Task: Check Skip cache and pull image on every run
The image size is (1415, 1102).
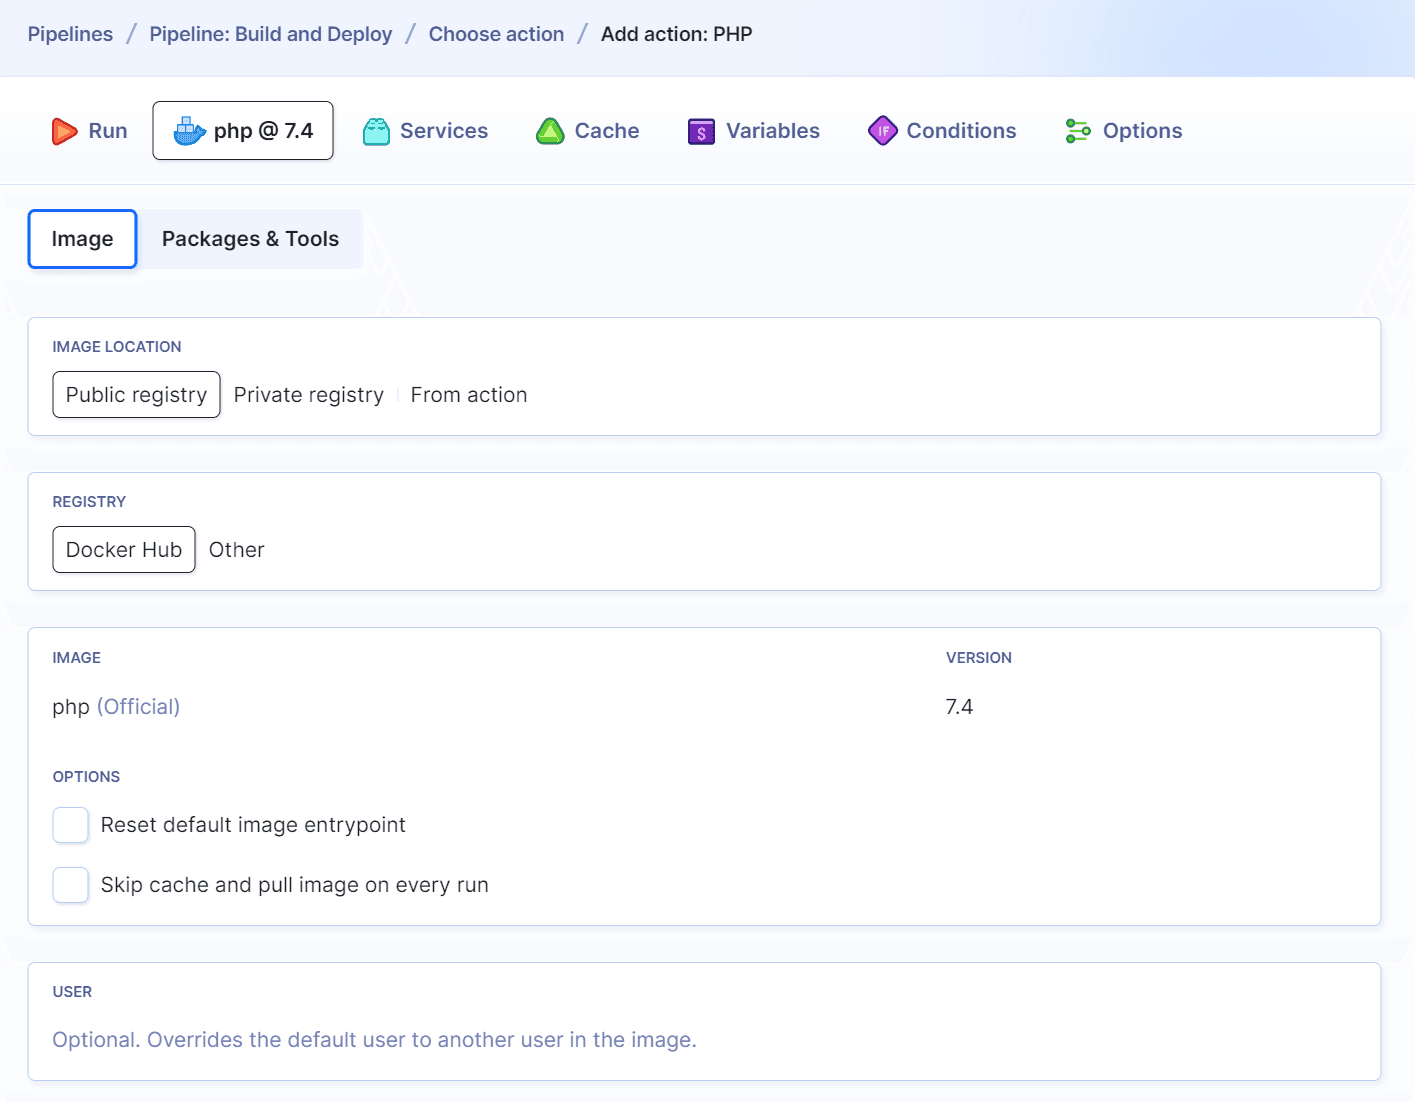Action: (x=70, y=884)
